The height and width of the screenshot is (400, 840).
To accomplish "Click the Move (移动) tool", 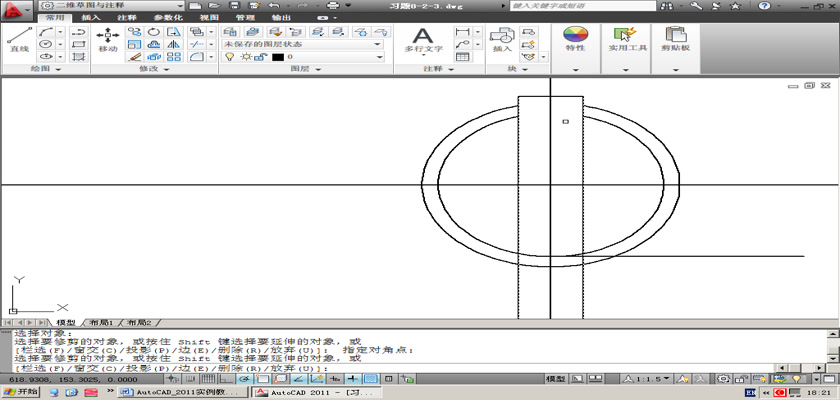I will pos(107,39).
